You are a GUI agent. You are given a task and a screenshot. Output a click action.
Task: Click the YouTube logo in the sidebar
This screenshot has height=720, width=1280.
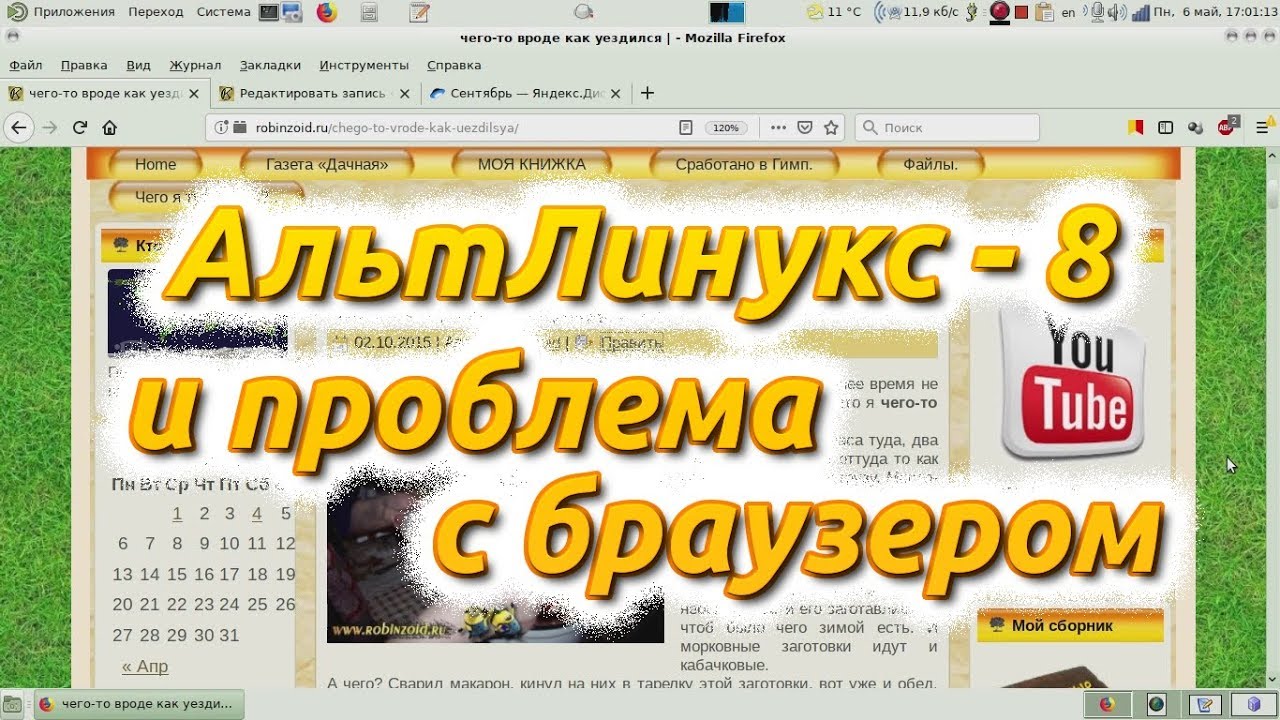[x=1072, y=386]
